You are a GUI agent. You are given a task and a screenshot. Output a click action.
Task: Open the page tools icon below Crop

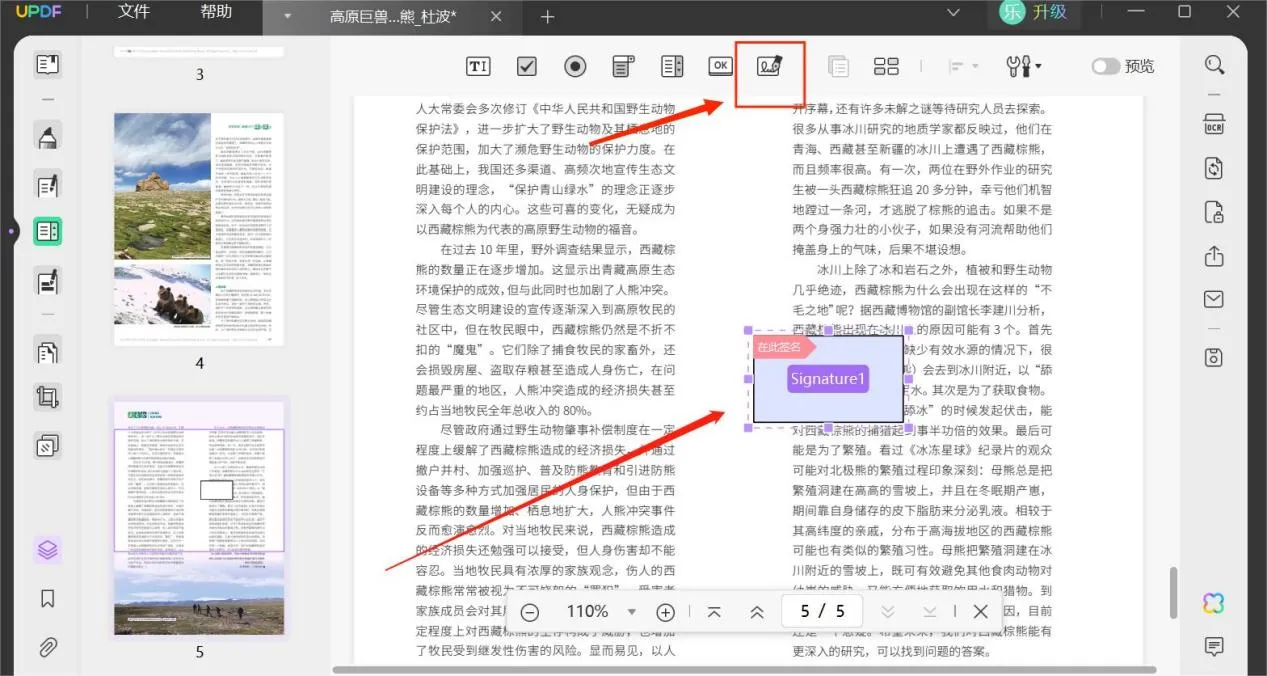[x=47, y=445]
